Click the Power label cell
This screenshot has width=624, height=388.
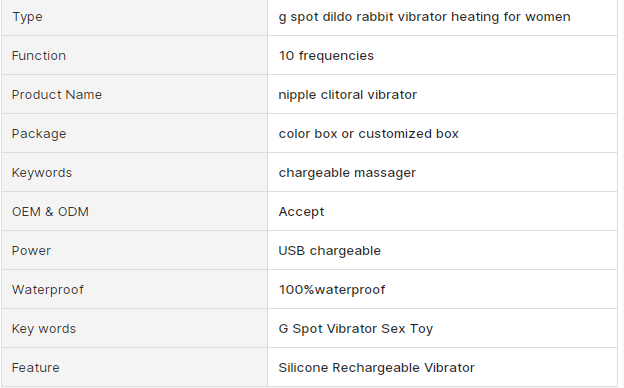(x=135, y=250)
